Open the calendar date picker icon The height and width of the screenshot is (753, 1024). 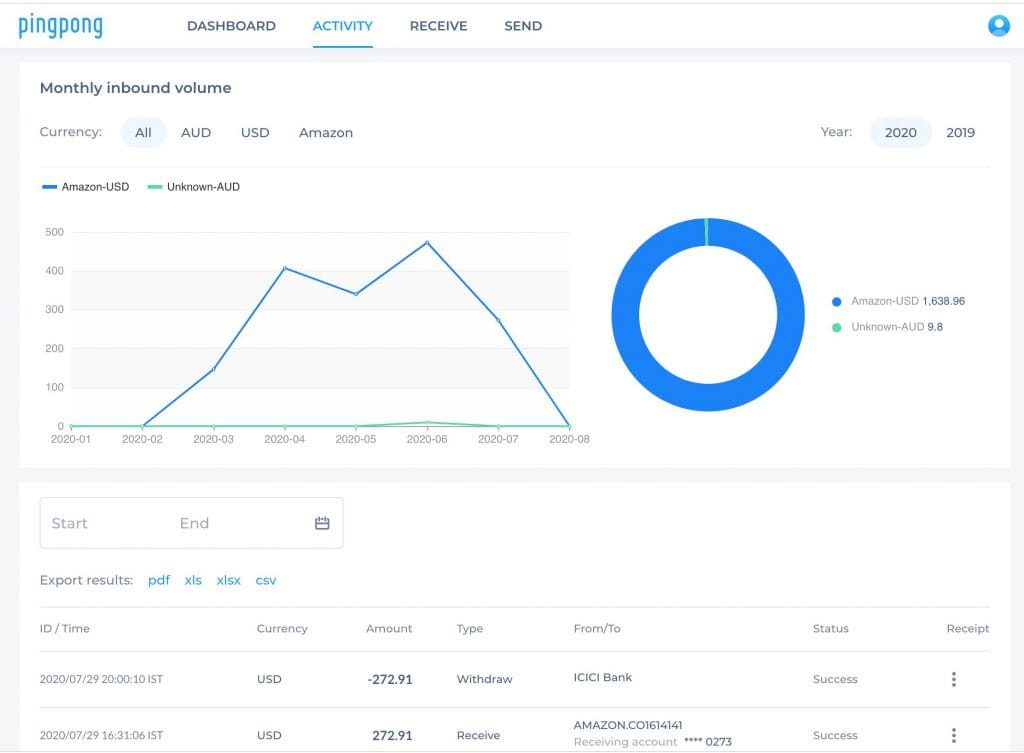321,522
